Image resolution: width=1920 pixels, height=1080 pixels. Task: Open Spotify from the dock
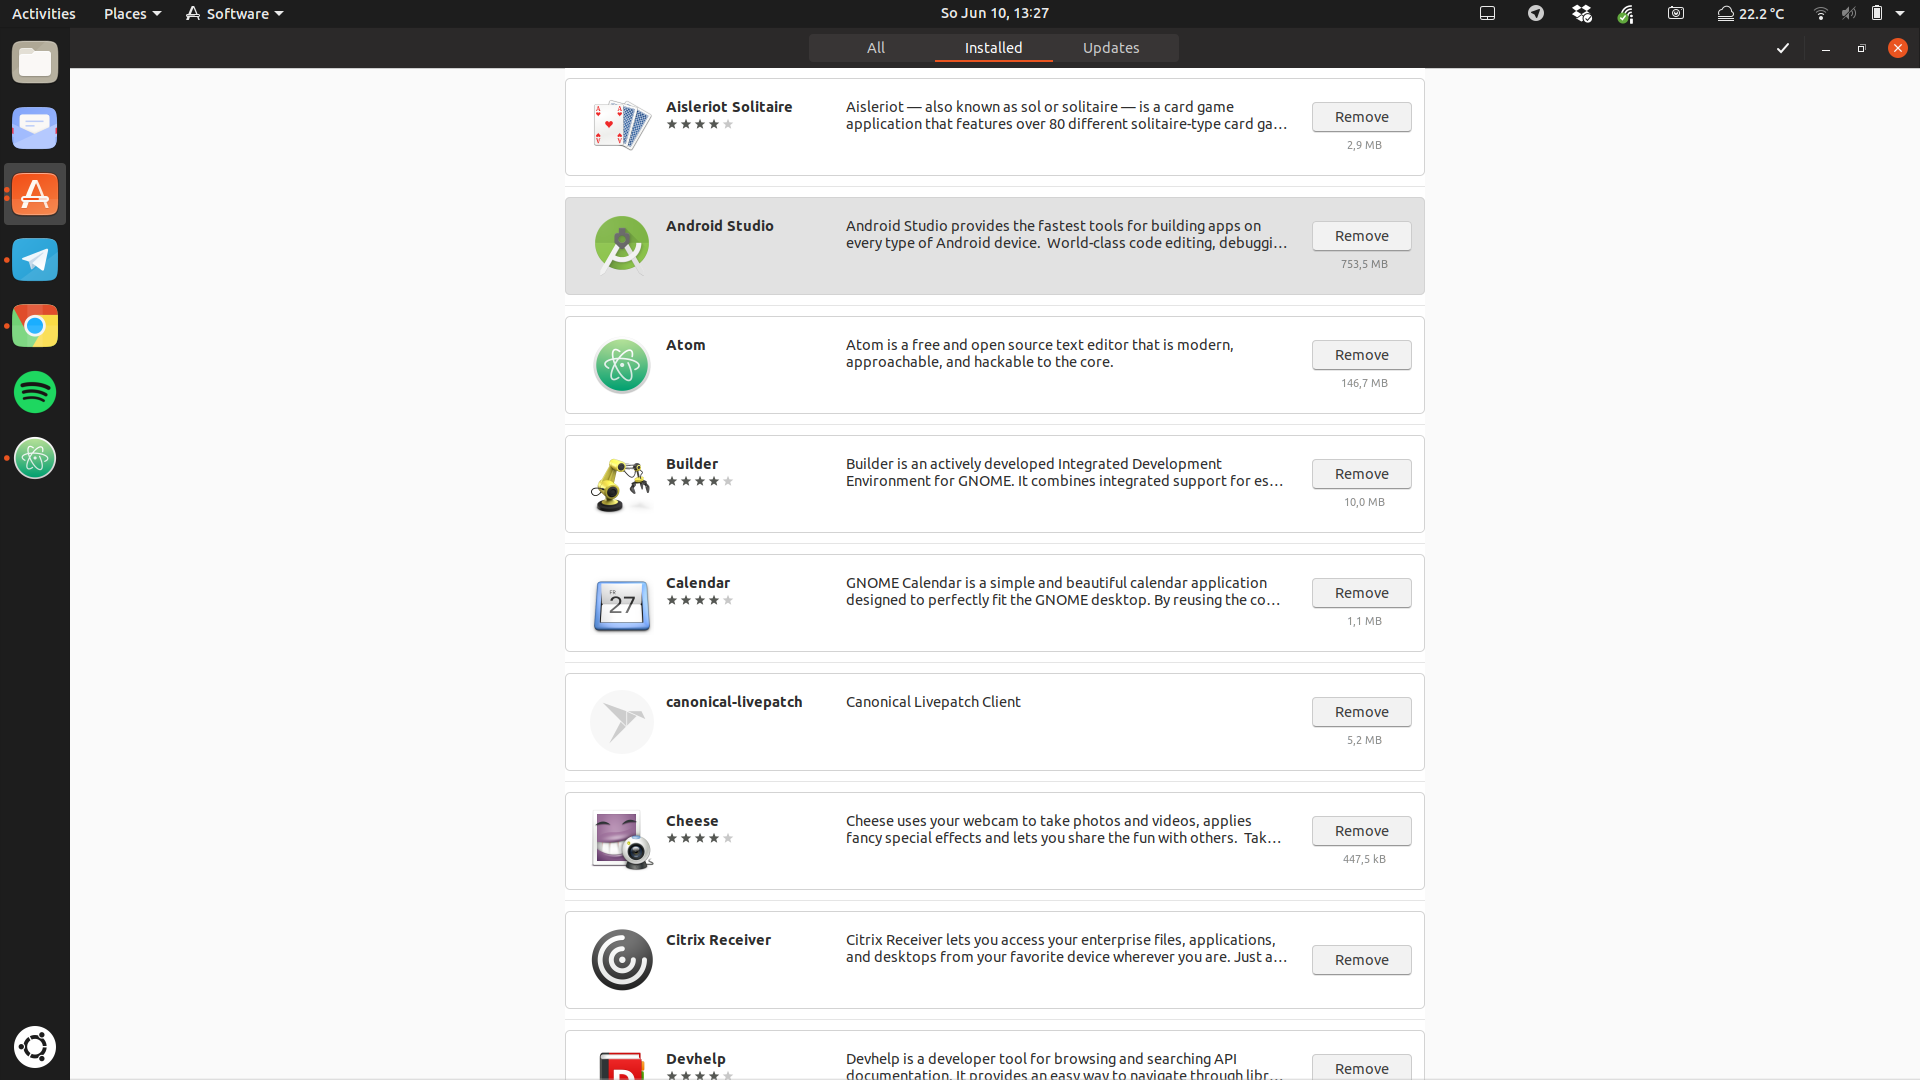pyautogui.click(x=35, y=392)
